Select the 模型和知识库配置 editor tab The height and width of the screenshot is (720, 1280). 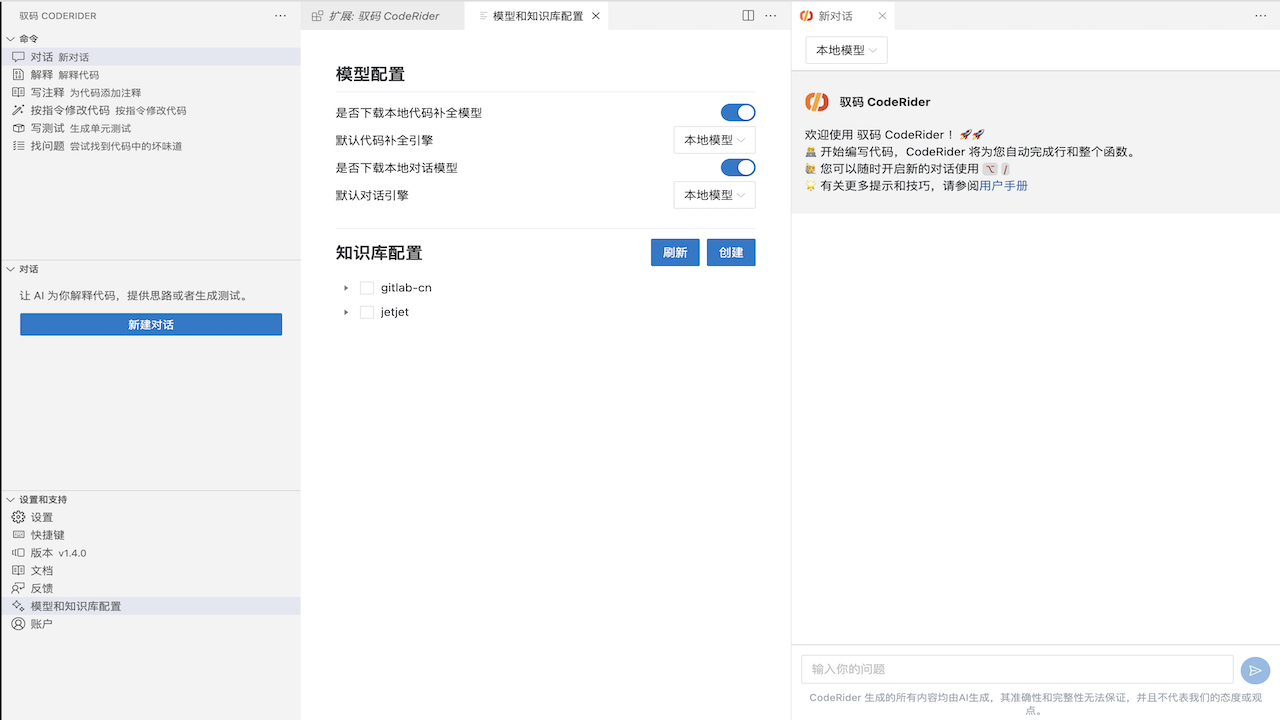(537, 16)
